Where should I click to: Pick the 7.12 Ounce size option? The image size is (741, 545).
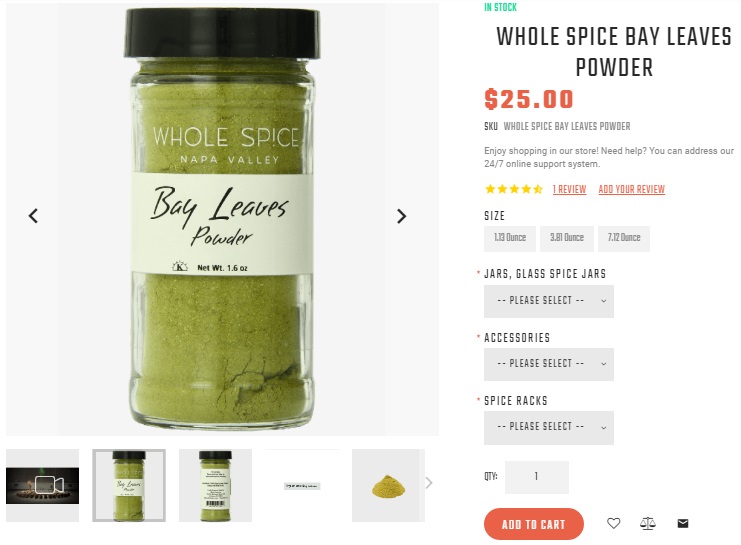pyautogui.click(x=624, y=238)
